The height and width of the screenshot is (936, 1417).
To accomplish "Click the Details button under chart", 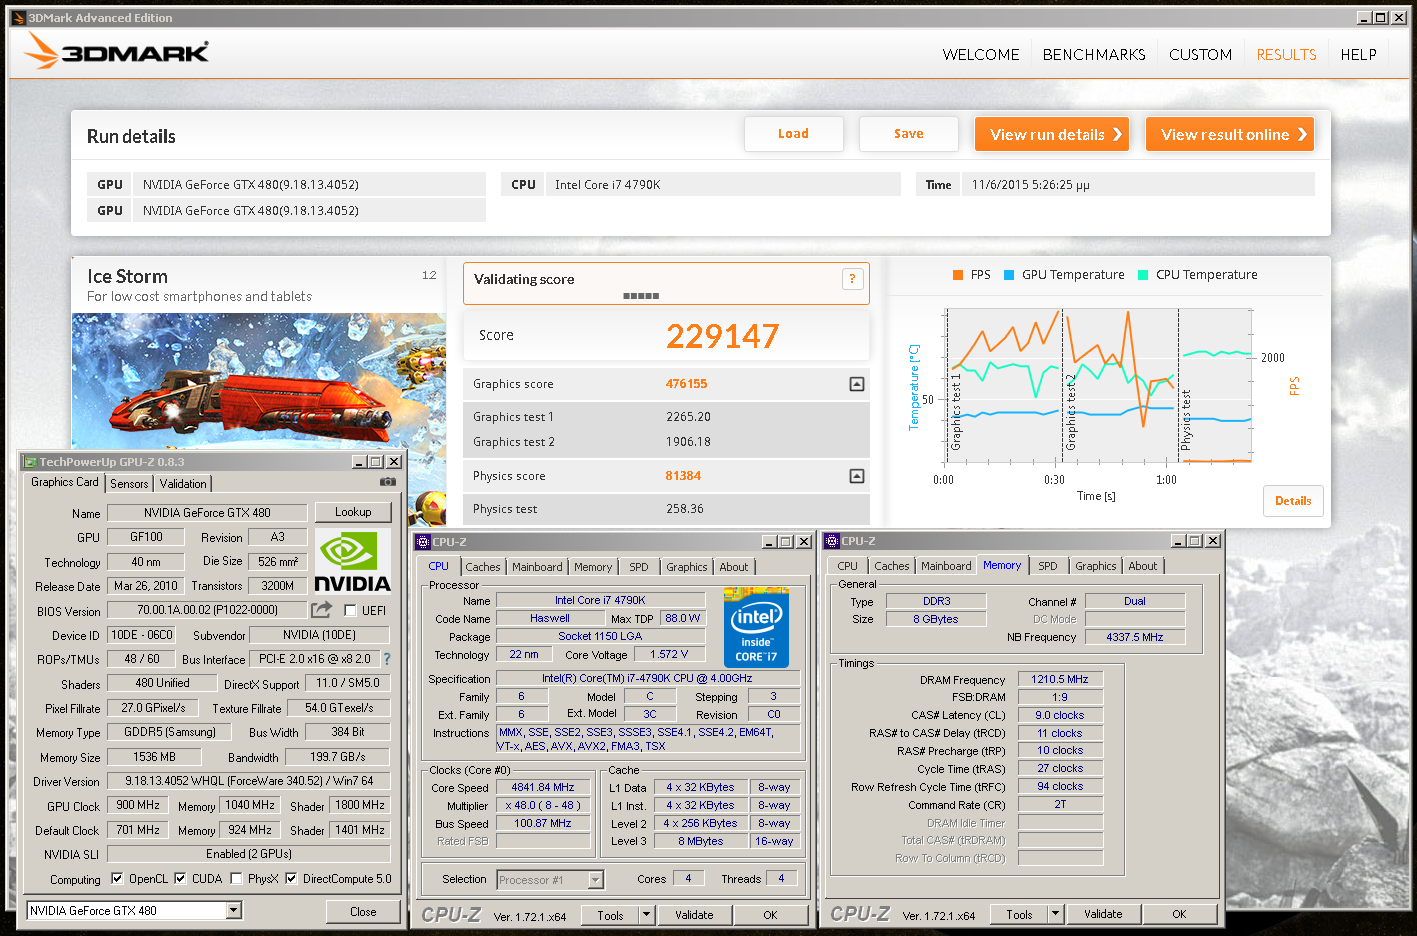I will coord(1293,501).
